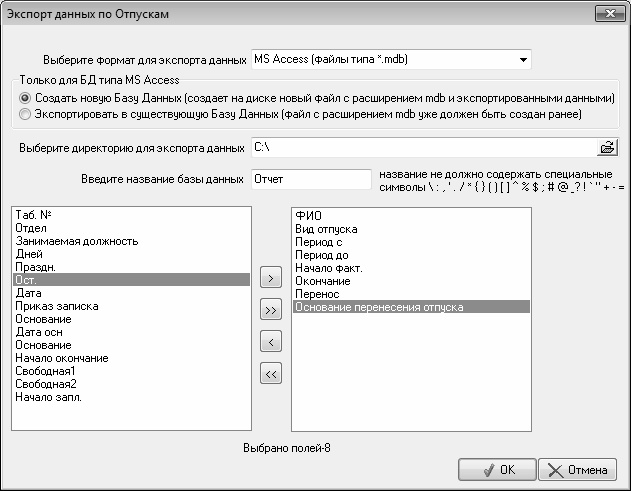The width and height of the screenshot is (631, 491).
Task: Move all fields right with double arrow
Action: click(x=270, y=310)
